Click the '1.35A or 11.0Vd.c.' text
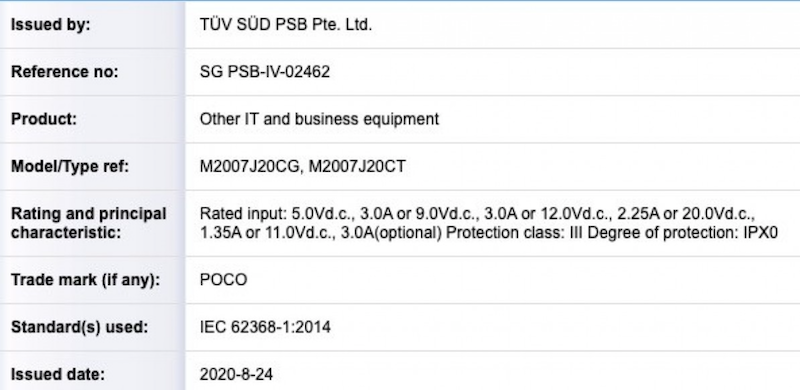The height and width of the screenshot is (390, 800). 267,233
